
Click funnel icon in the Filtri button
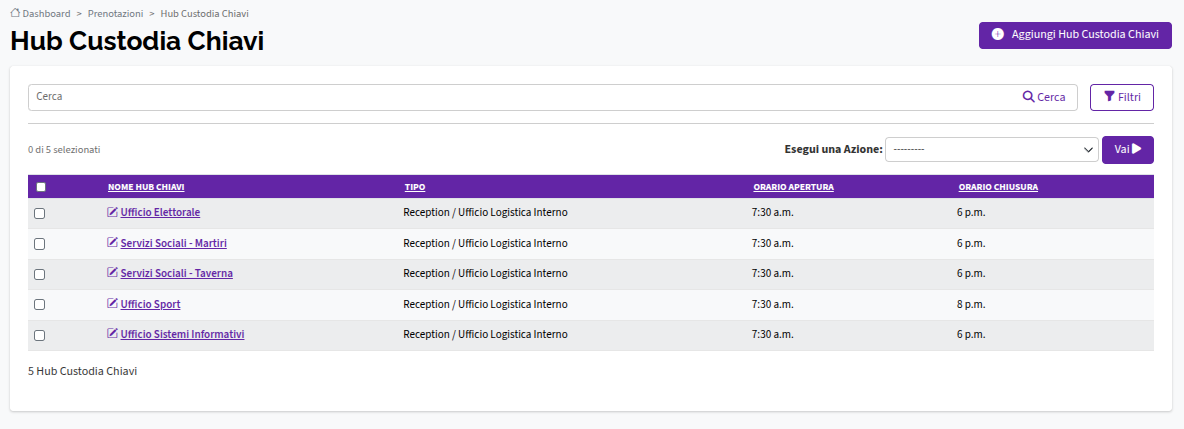click(x=1109, y=97)
